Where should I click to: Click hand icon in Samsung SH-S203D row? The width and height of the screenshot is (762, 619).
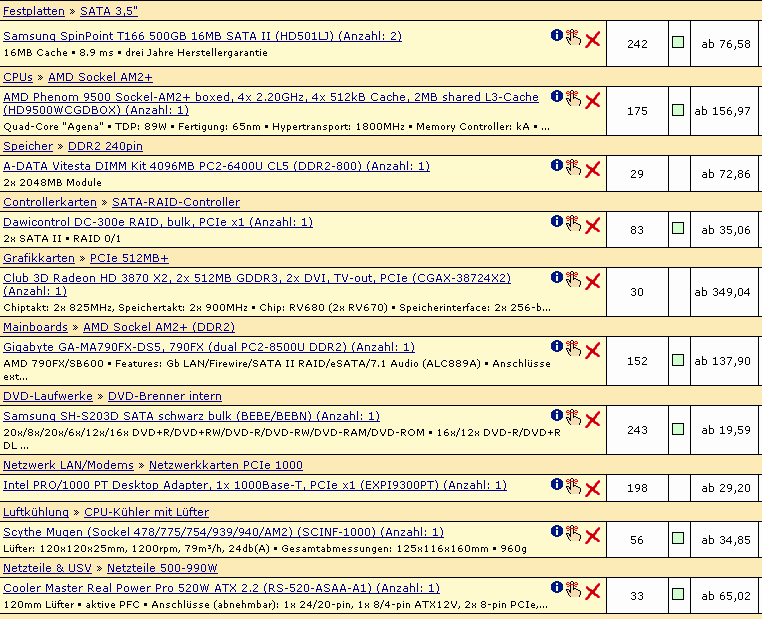click(x=573, y=417)
